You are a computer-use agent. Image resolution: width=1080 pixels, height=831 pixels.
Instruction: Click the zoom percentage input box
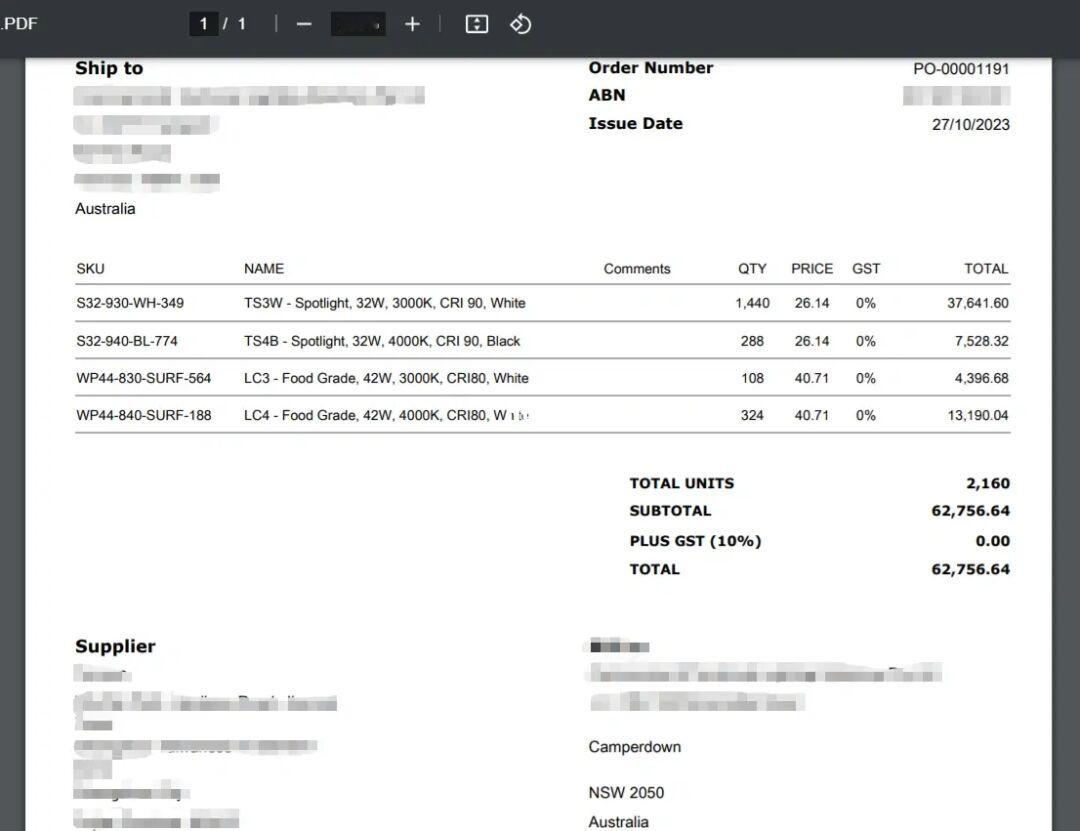coord(358,24)
